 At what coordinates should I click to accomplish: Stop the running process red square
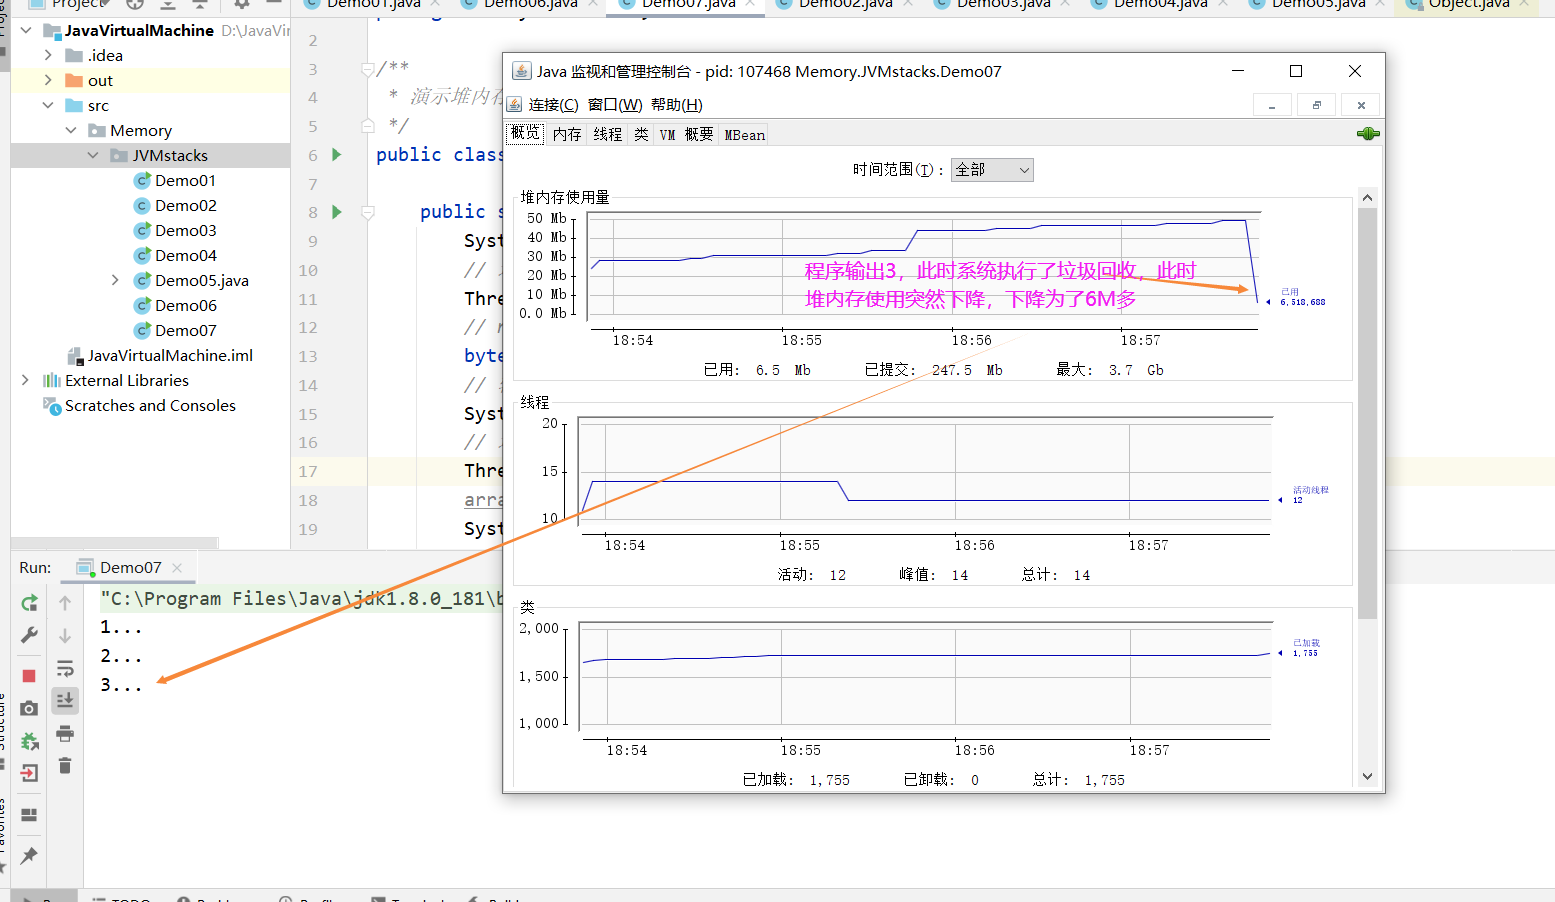coord(29,676)
